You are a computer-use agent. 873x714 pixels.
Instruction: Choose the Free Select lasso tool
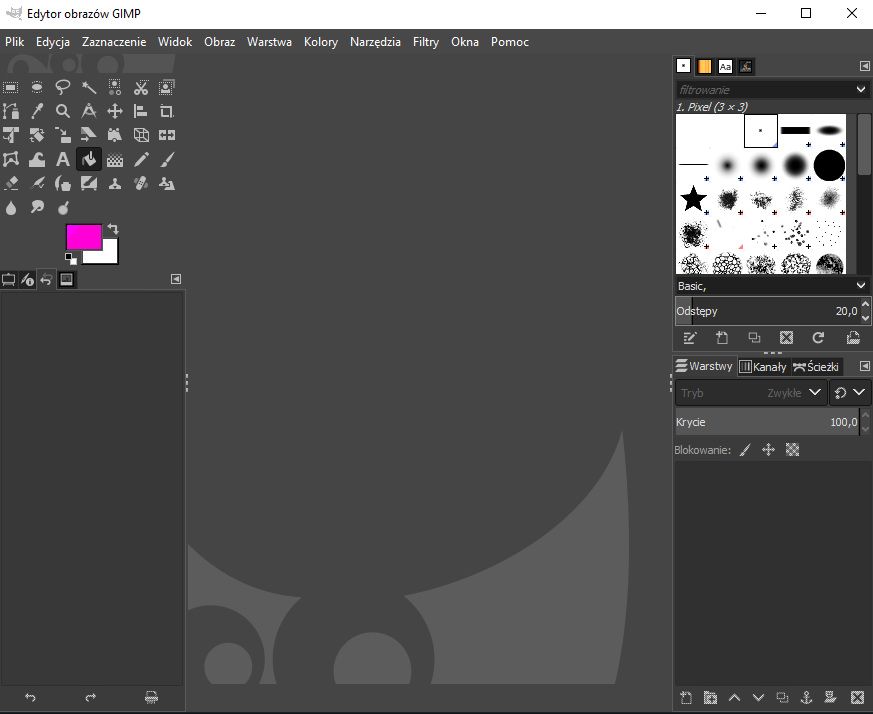[63, 87]
